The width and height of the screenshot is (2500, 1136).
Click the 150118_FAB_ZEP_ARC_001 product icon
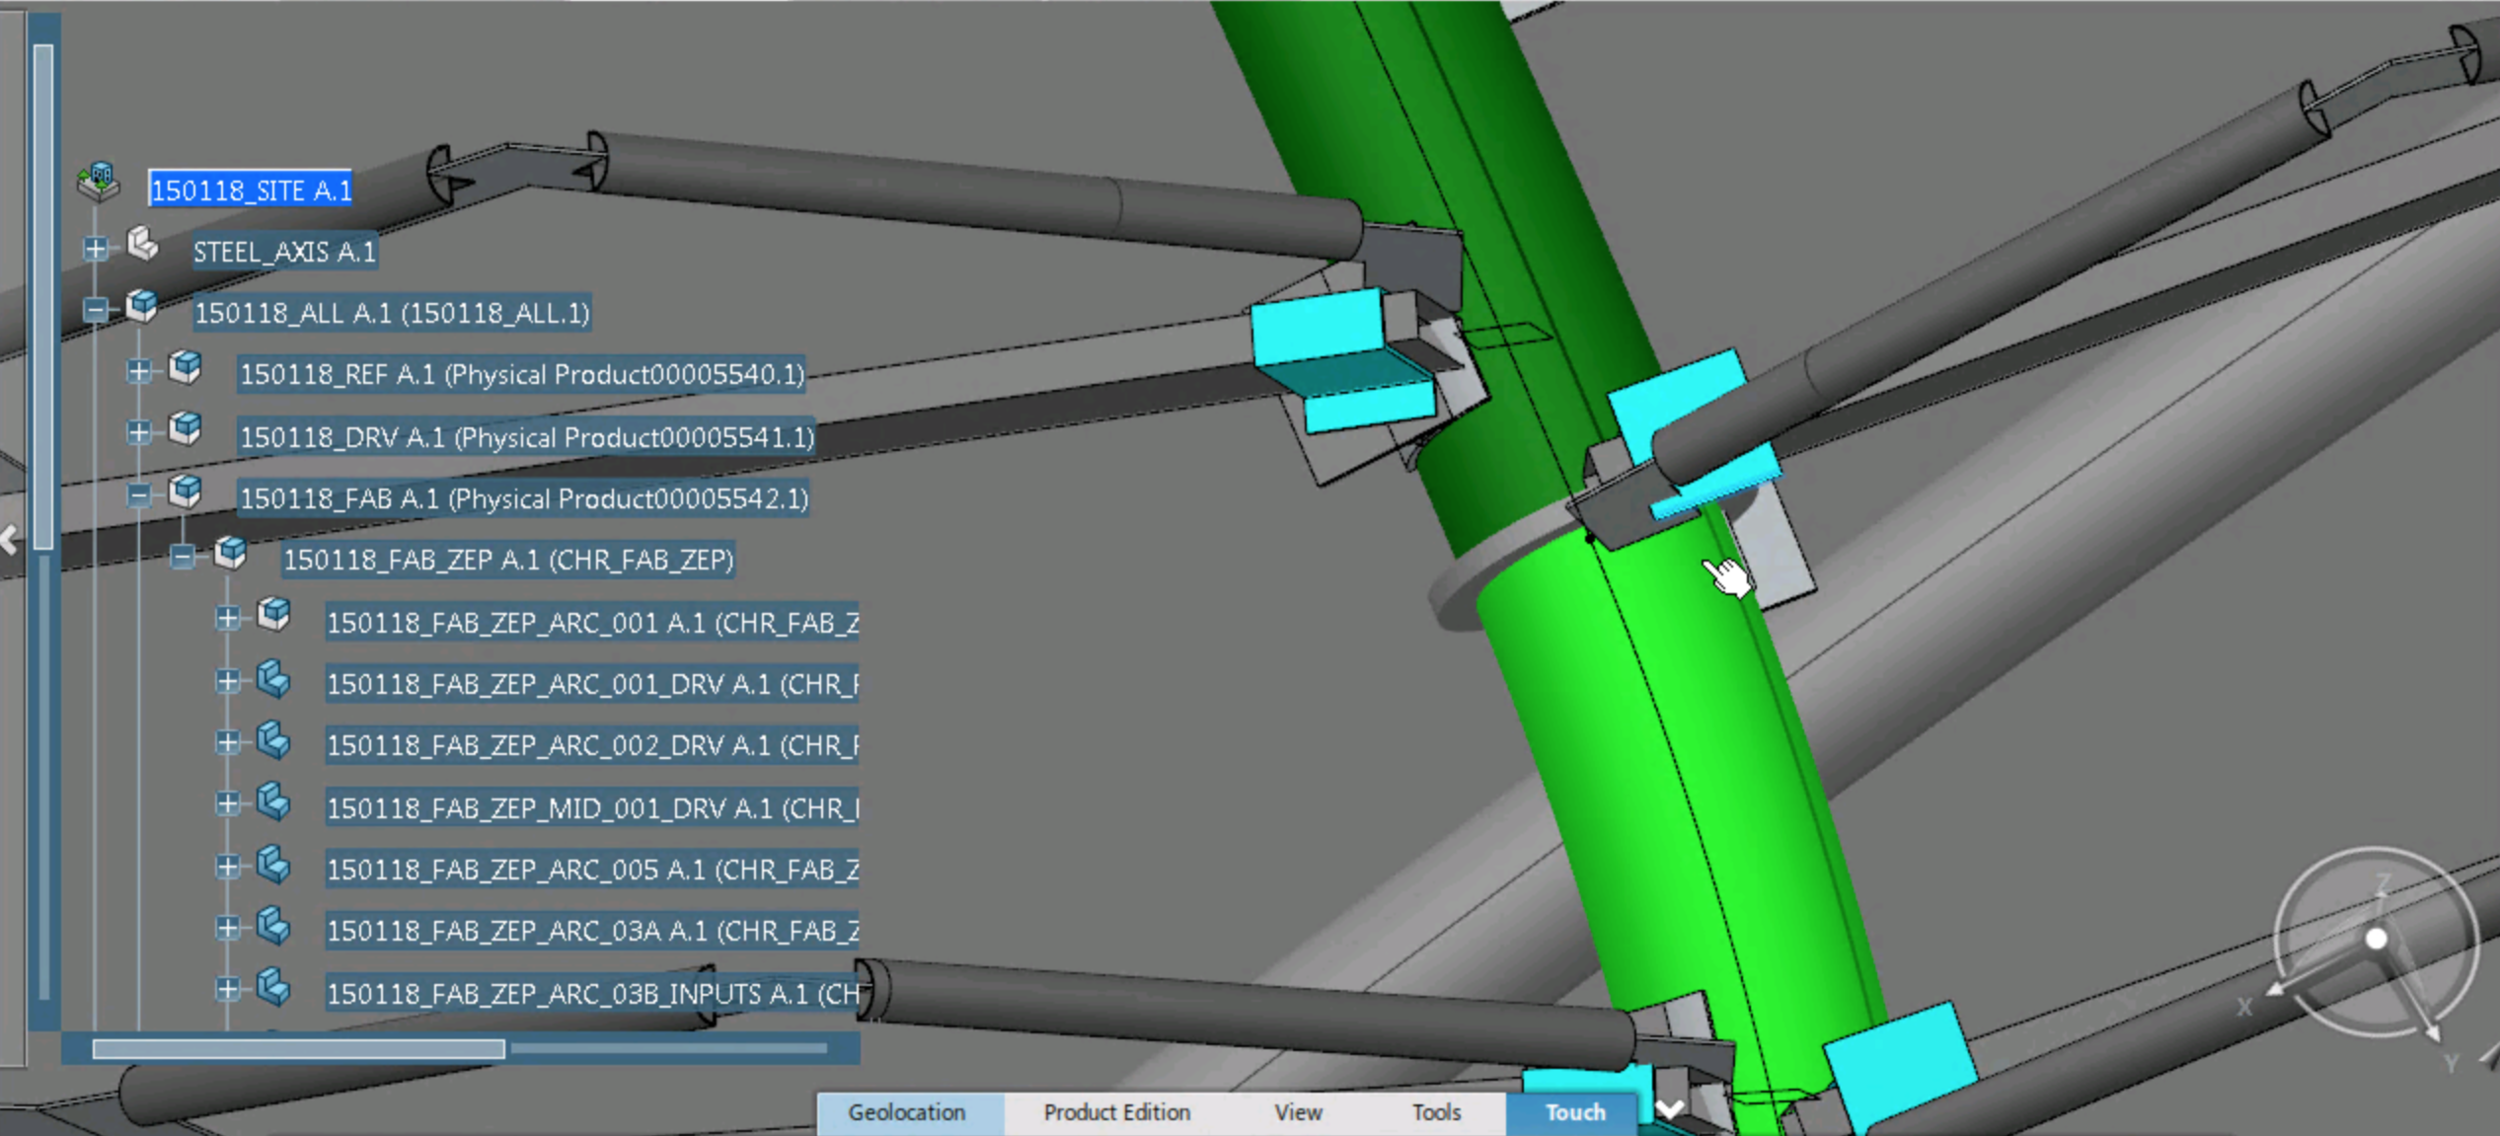coord(274,614)
